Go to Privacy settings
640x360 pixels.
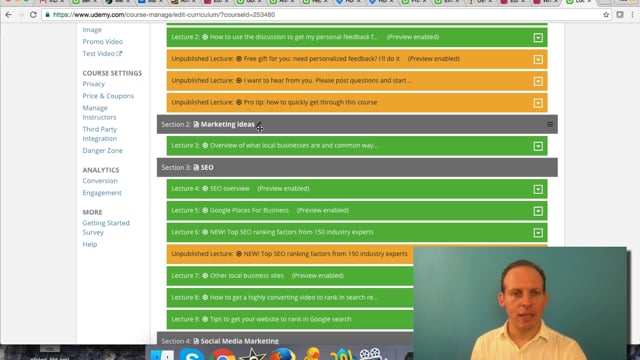(x=93, y=84)
